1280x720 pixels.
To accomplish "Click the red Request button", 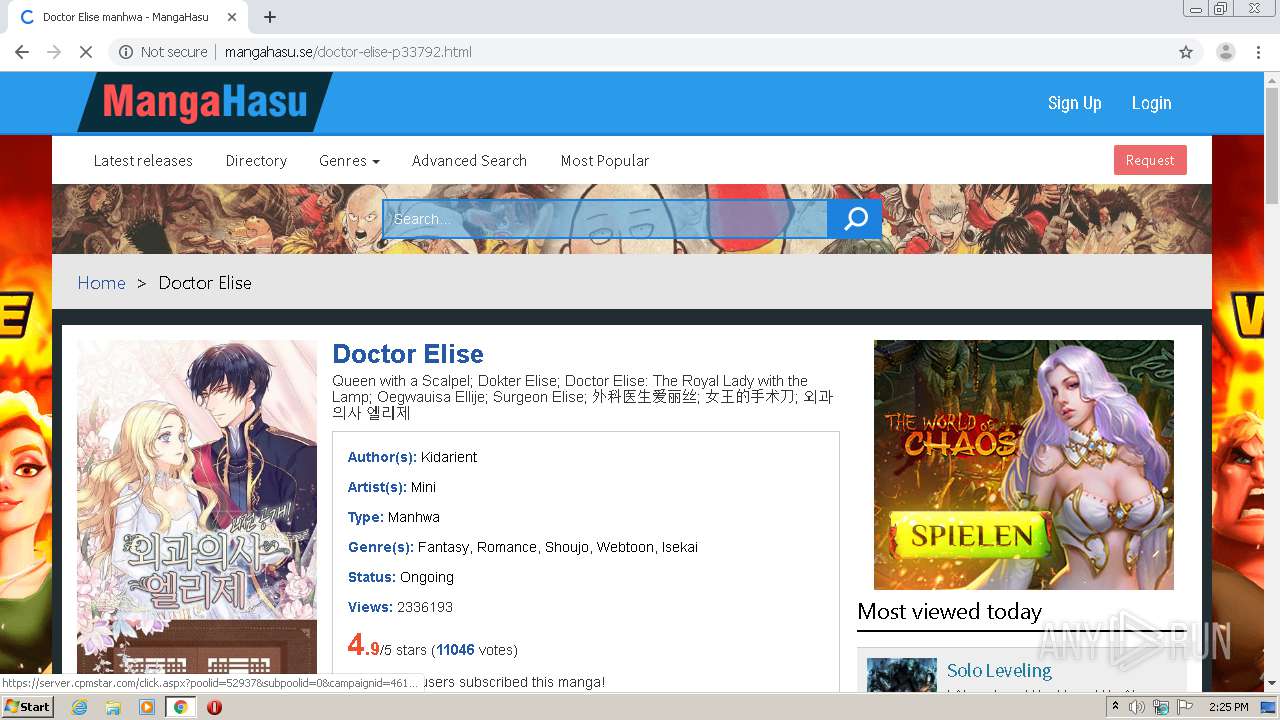I will 1150,160.
